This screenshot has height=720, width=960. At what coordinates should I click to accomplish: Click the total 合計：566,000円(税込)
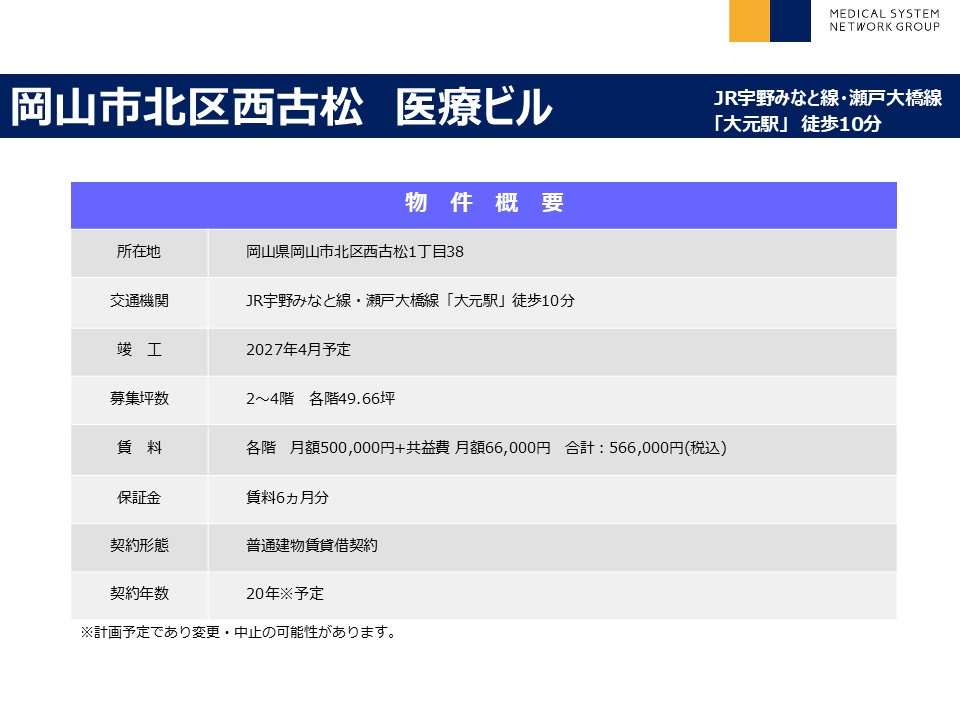tap(646, 448)
